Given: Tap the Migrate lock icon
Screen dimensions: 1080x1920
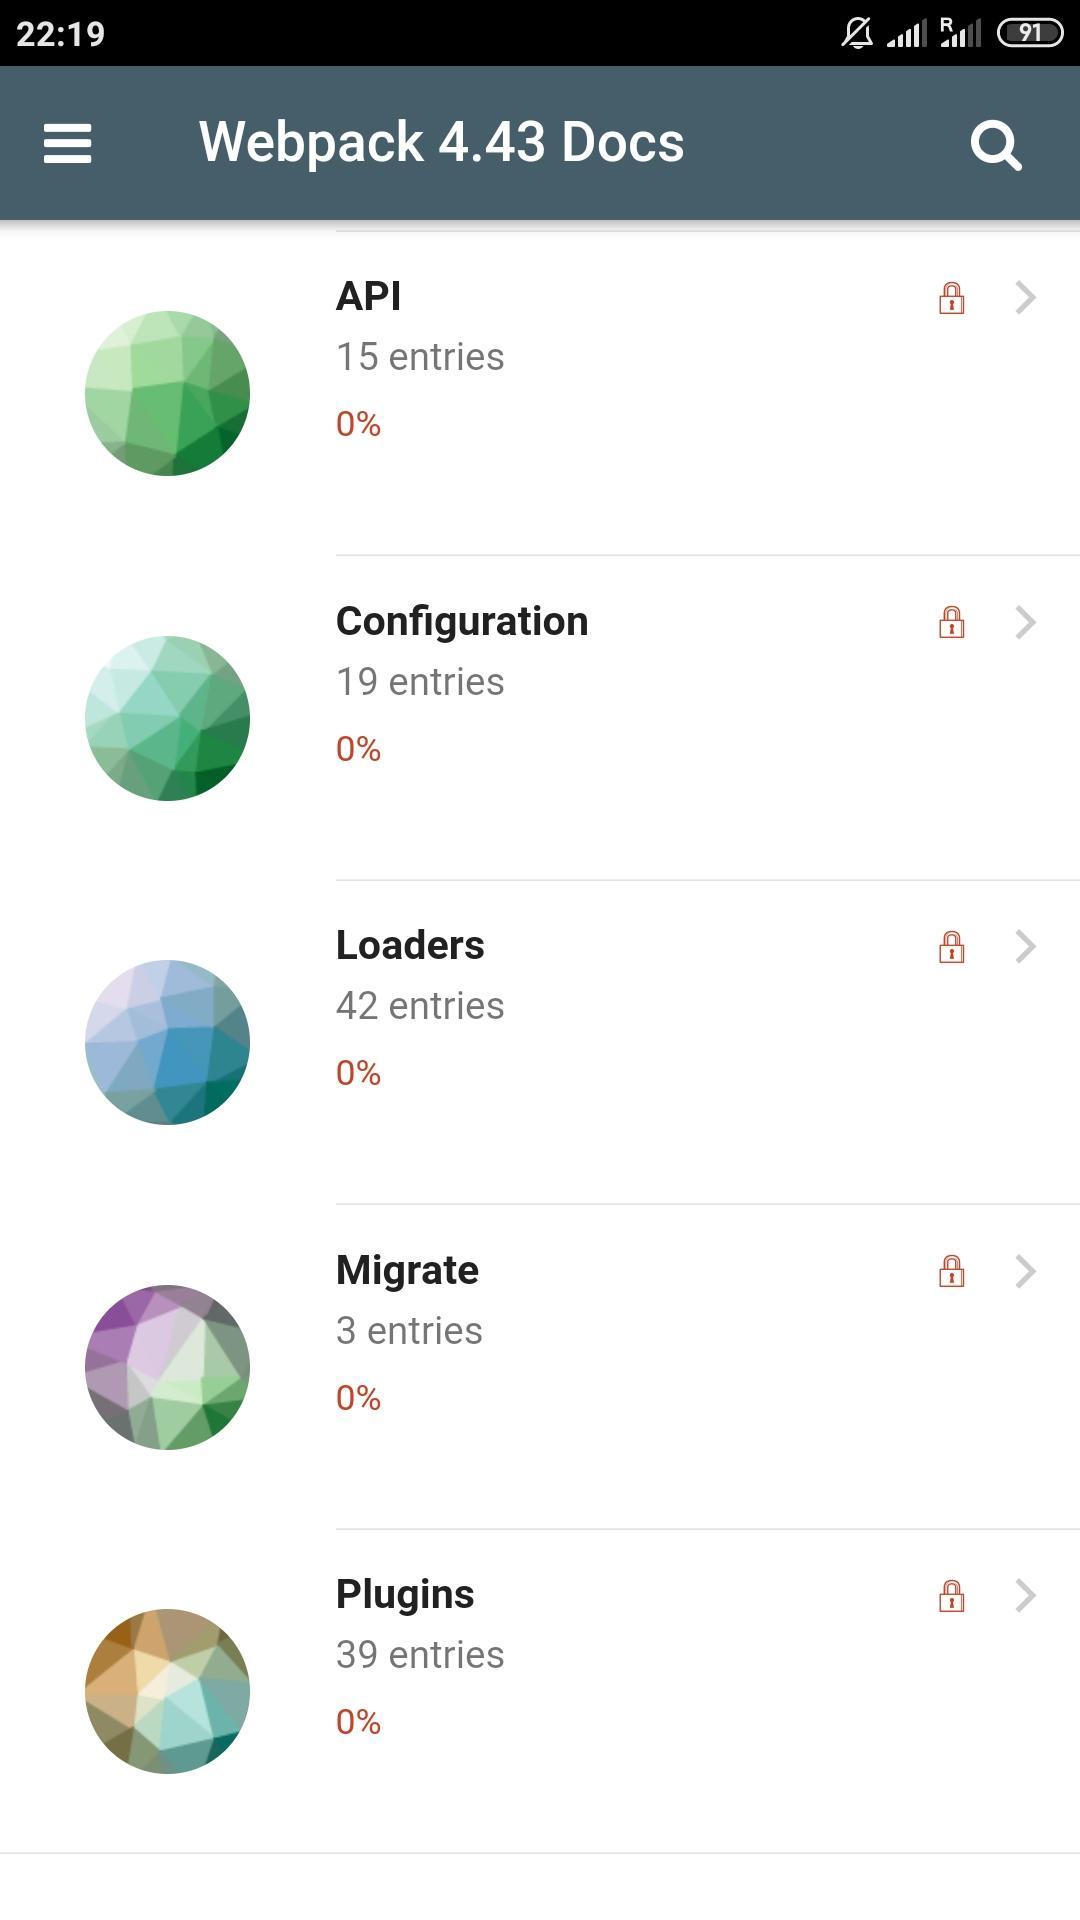Looking at the screenshot, I should [951, 1271].
